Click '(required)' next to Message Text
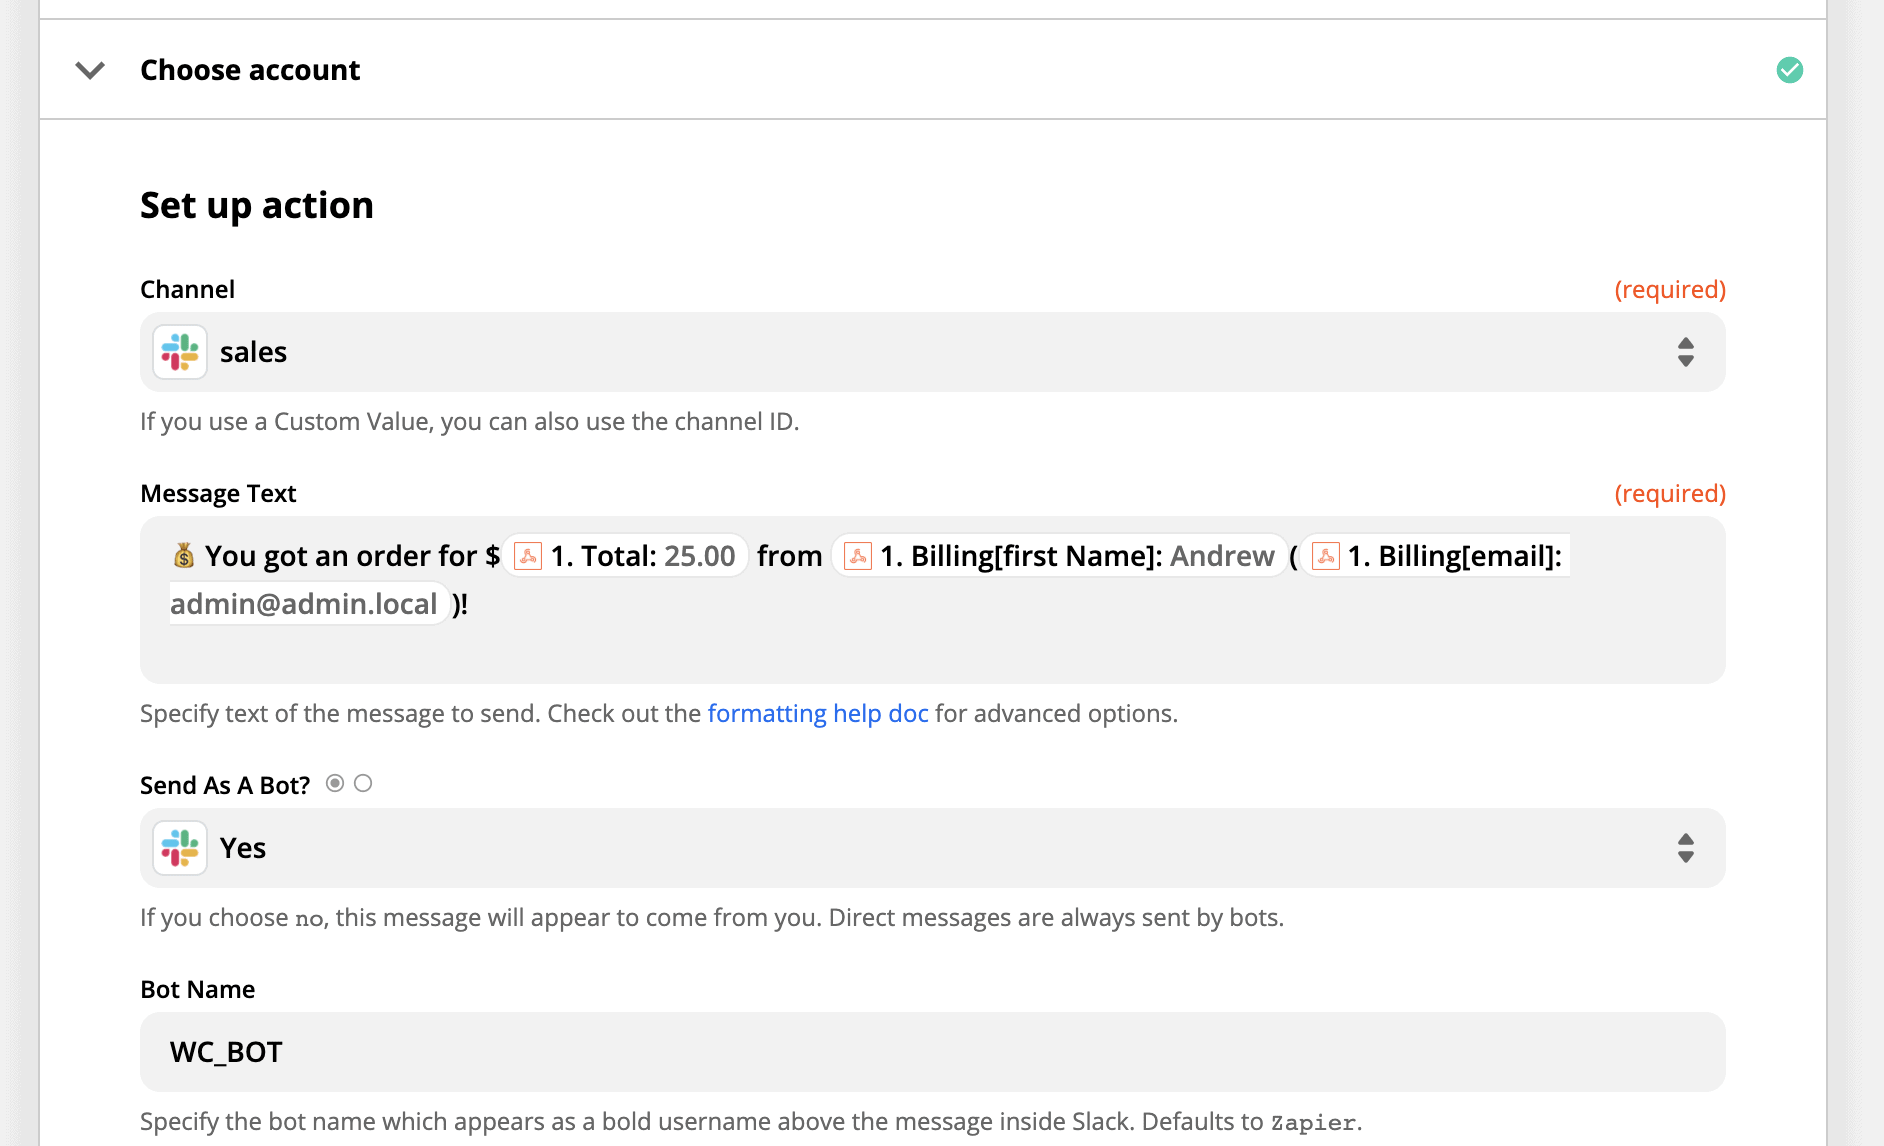Screen dimensions: 1884x1146 pos(1670,493)
